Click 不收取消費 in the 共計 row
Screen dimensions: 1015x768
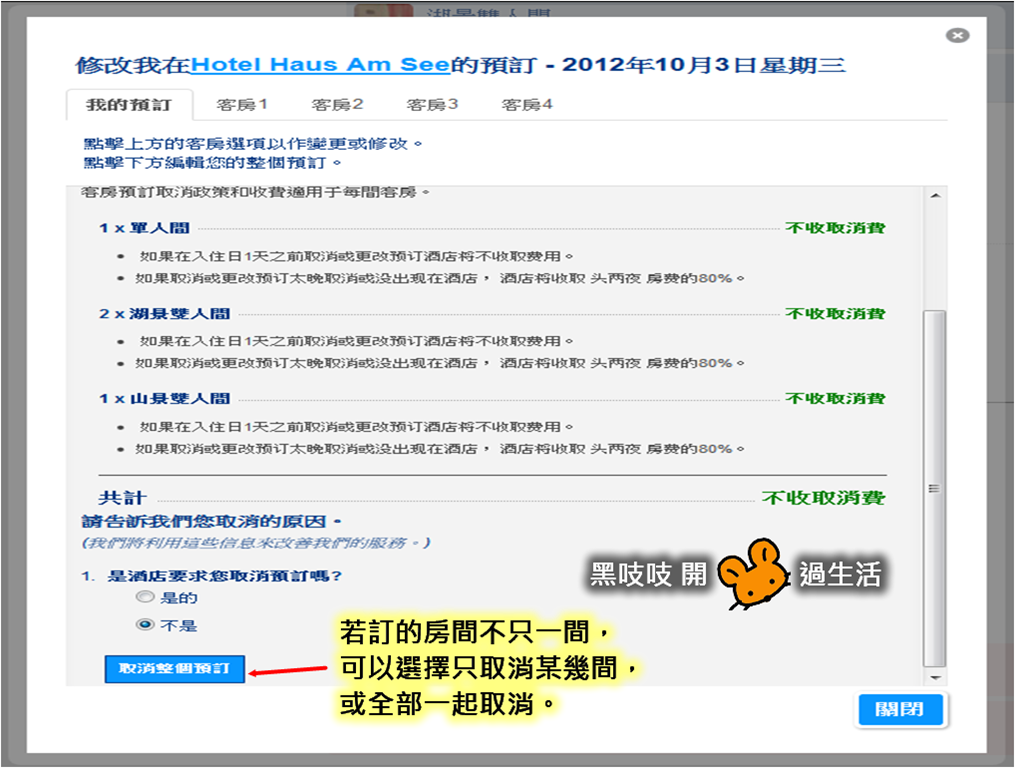[x=823, y=497]
